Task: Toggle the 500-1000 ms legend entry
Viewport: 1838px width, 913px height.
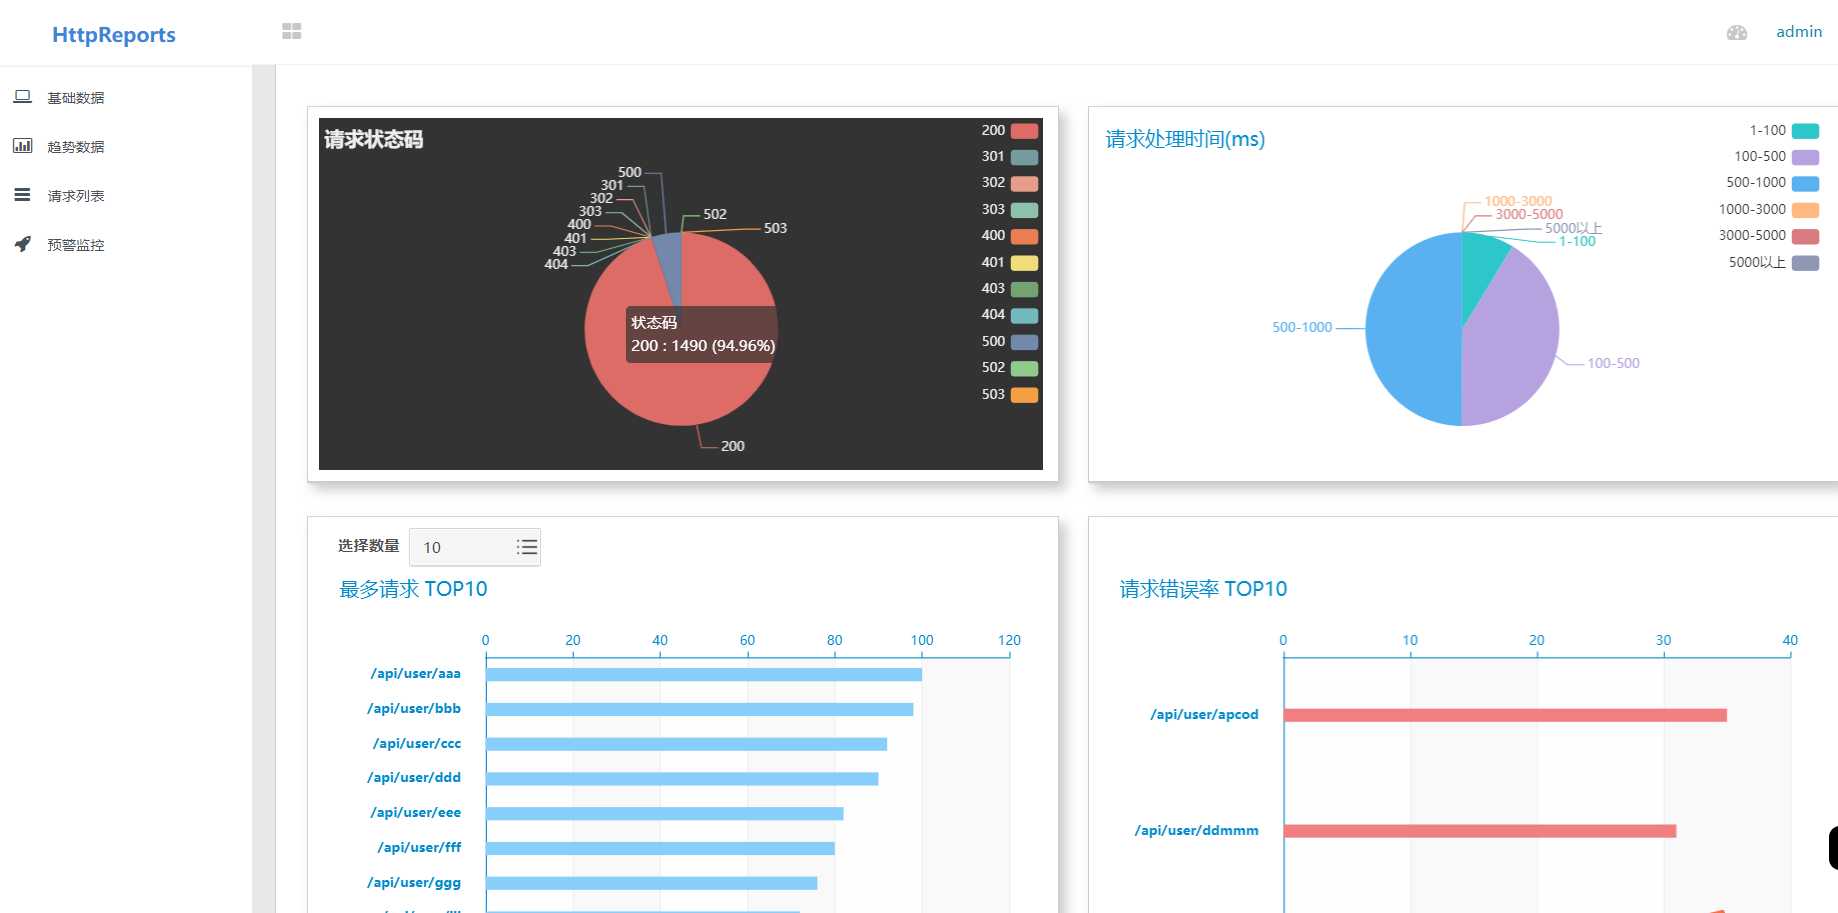Action: pos(1771,183)
